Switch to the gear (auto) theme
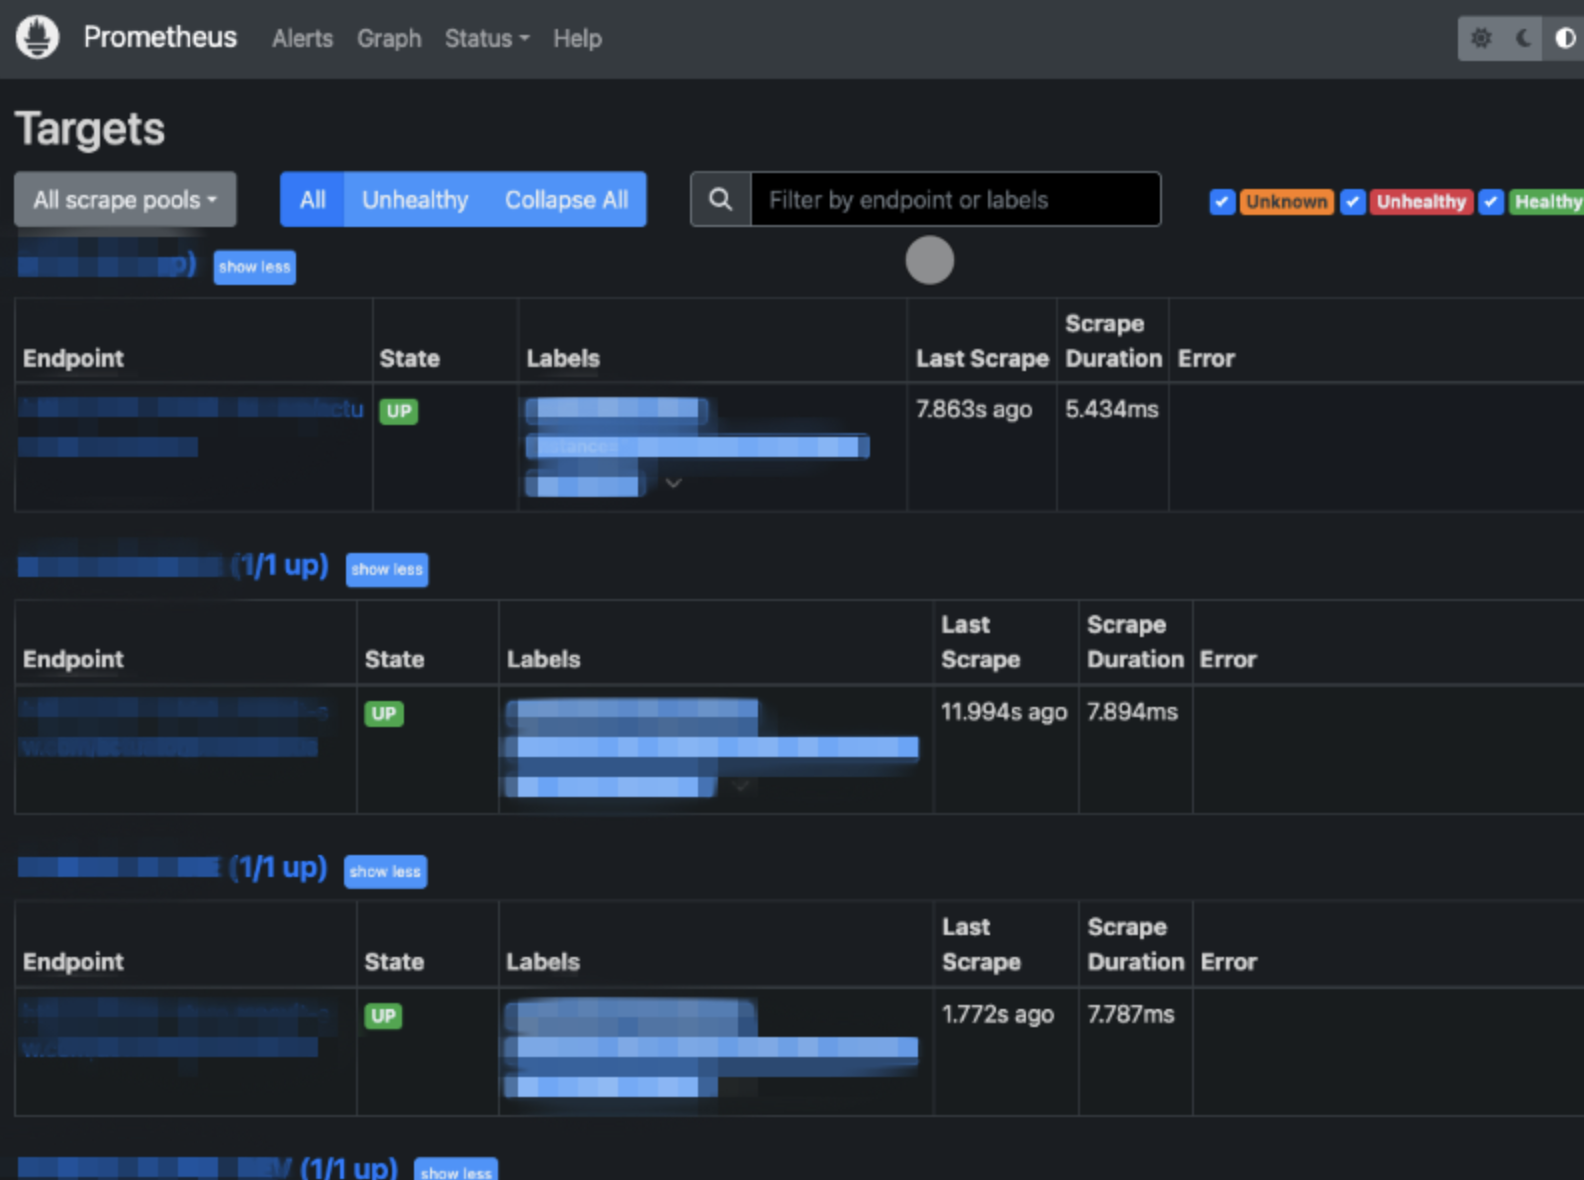The image size is (1584, 1180). coord(1481,38)
